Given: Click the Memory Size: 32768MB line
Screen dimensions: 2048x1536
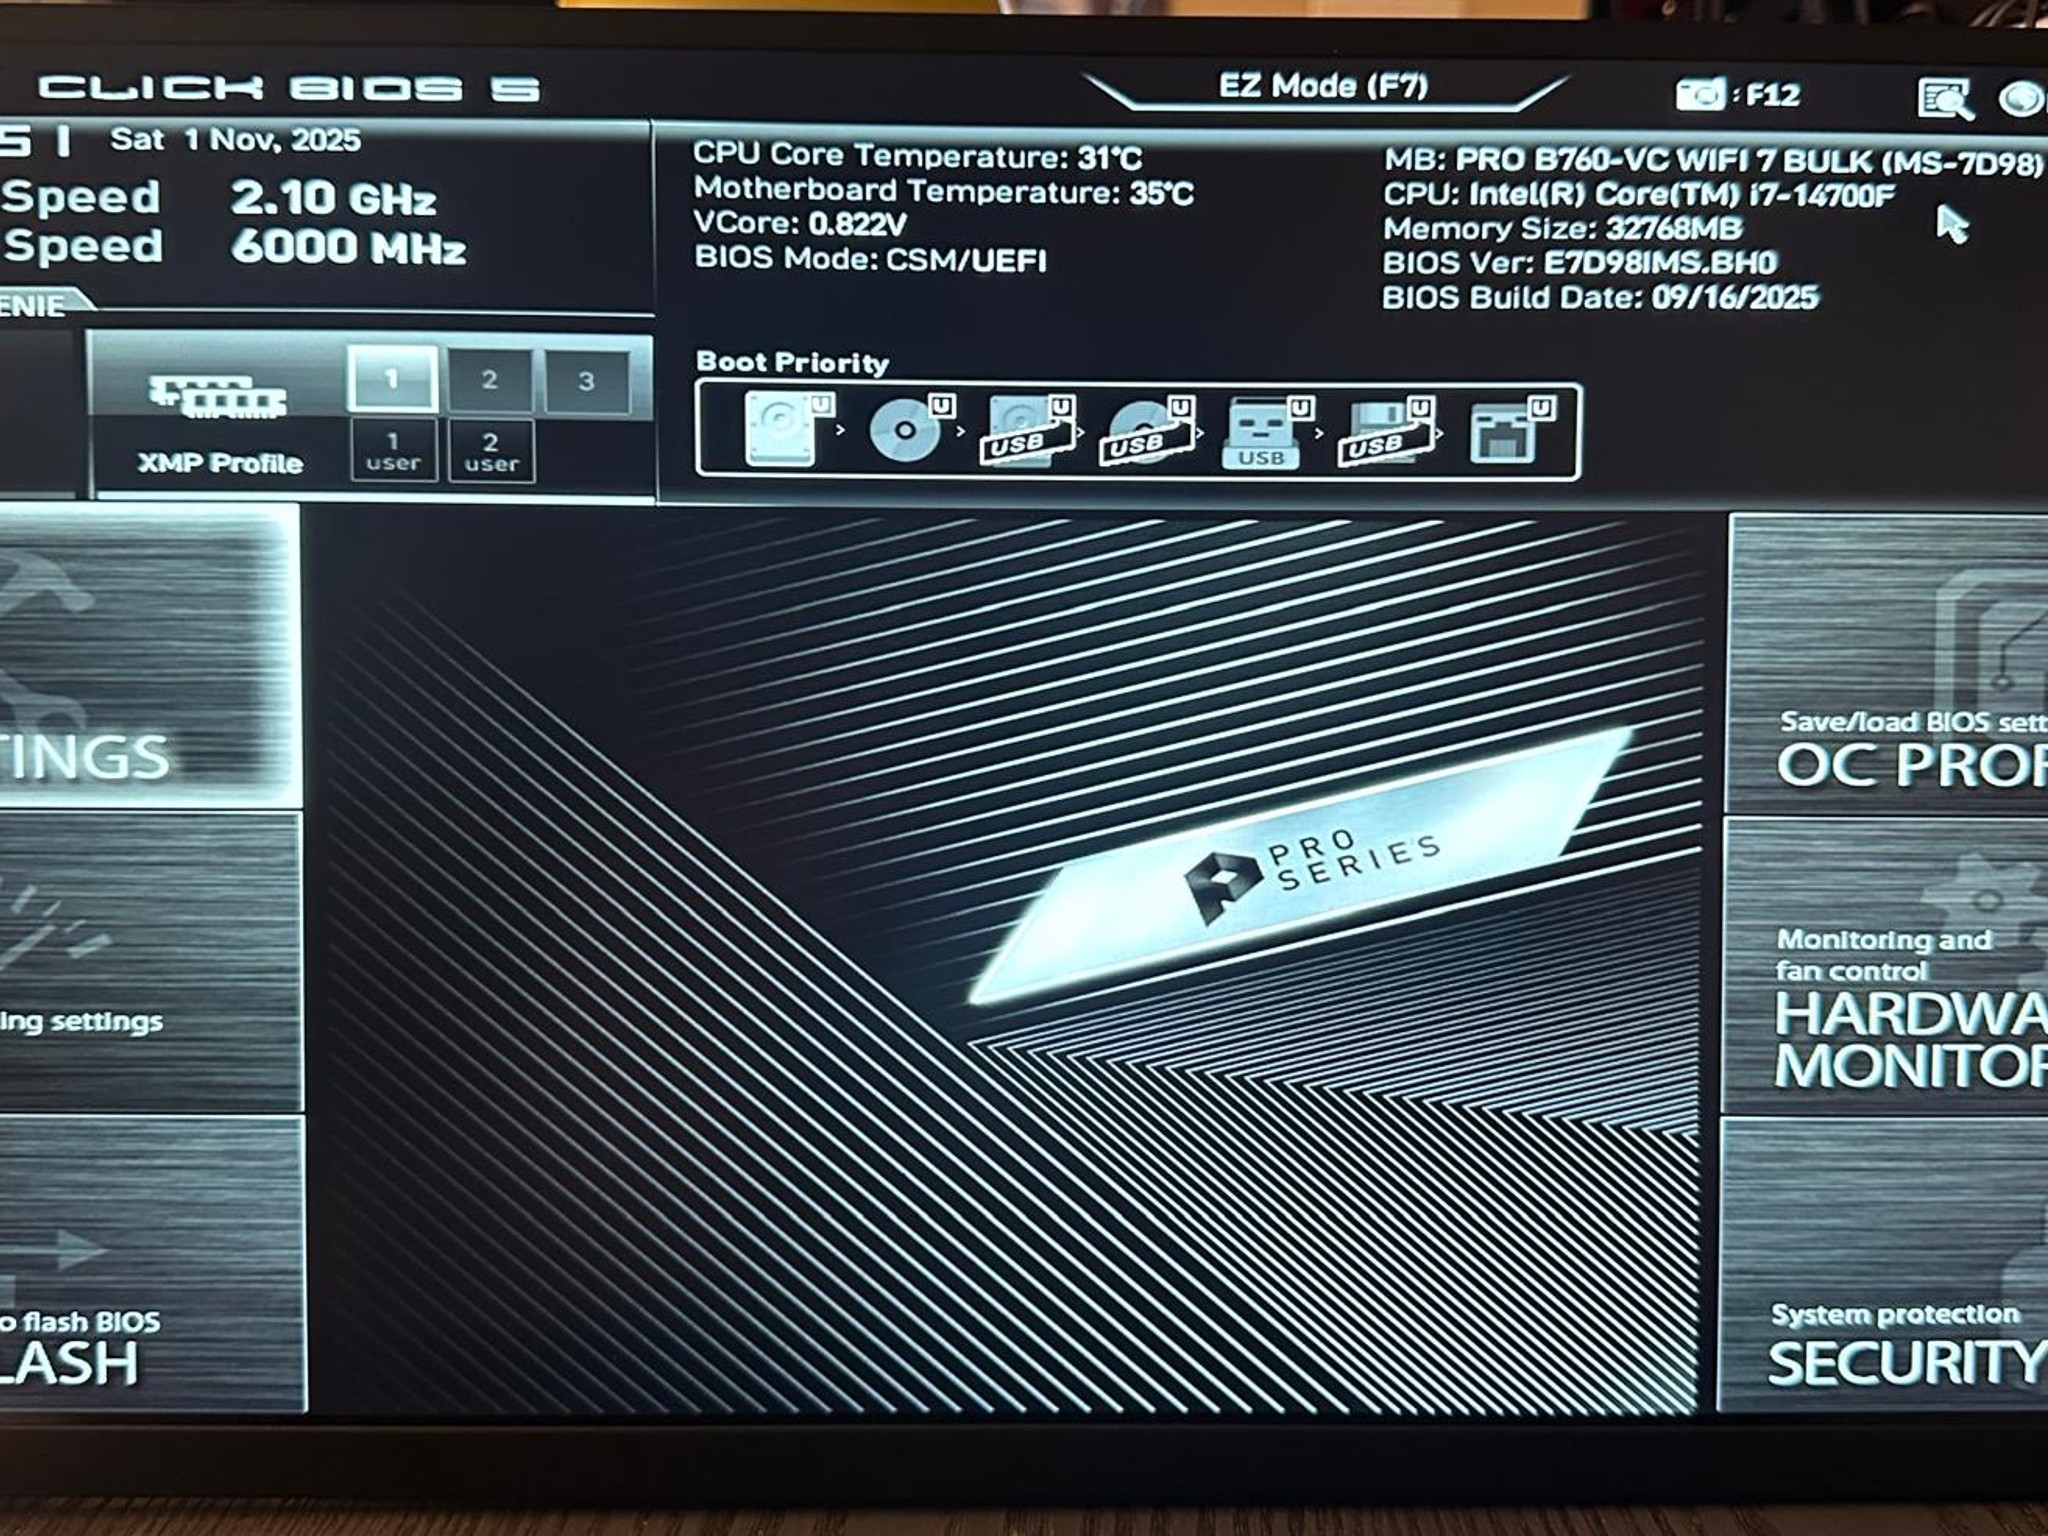Looking at the screenshot, I should click(1562, 229).
